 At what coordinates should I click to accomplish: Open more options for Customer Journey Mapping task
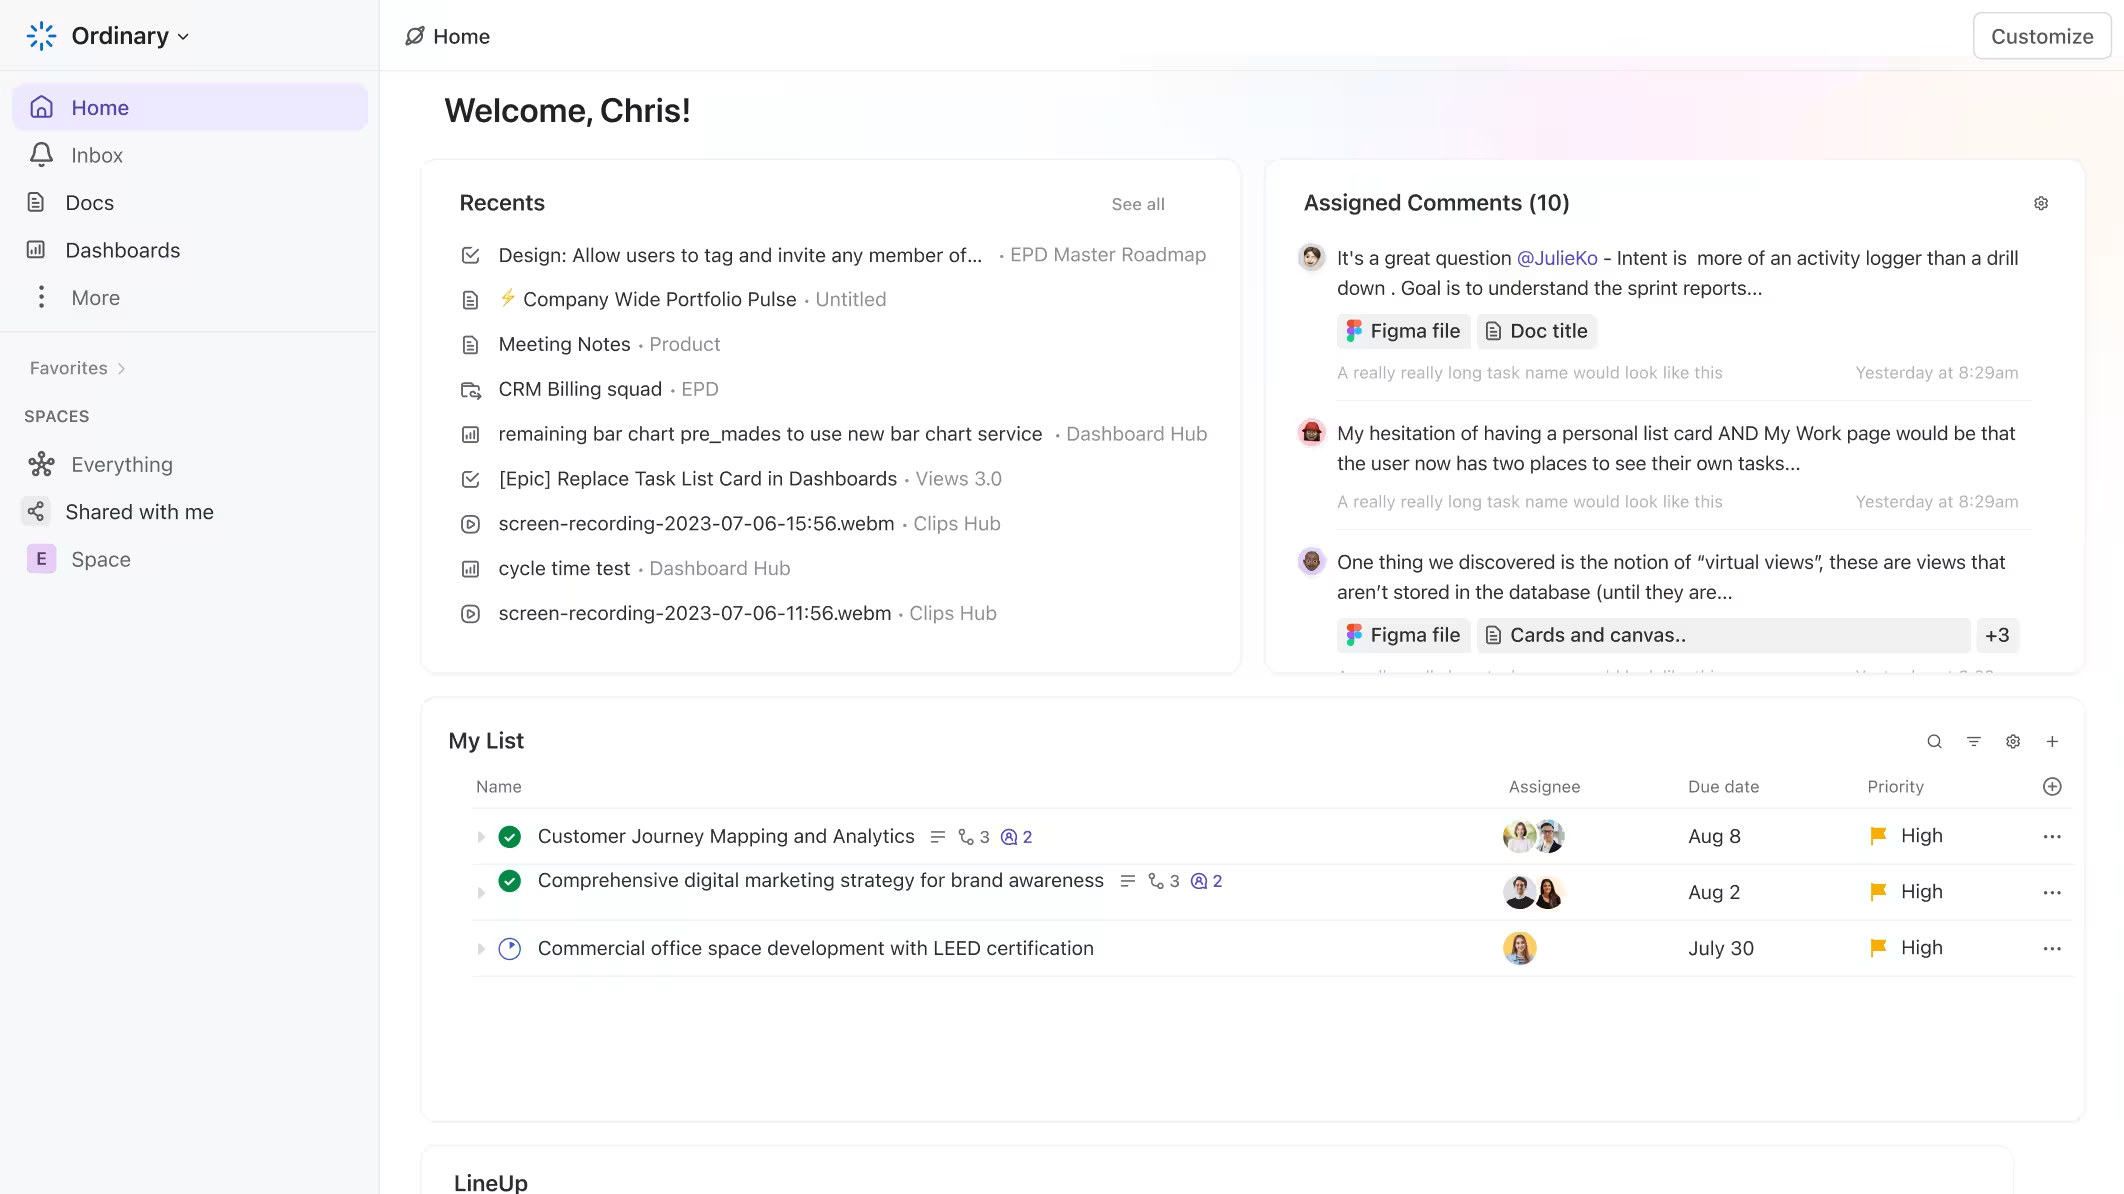point(2052,836)
